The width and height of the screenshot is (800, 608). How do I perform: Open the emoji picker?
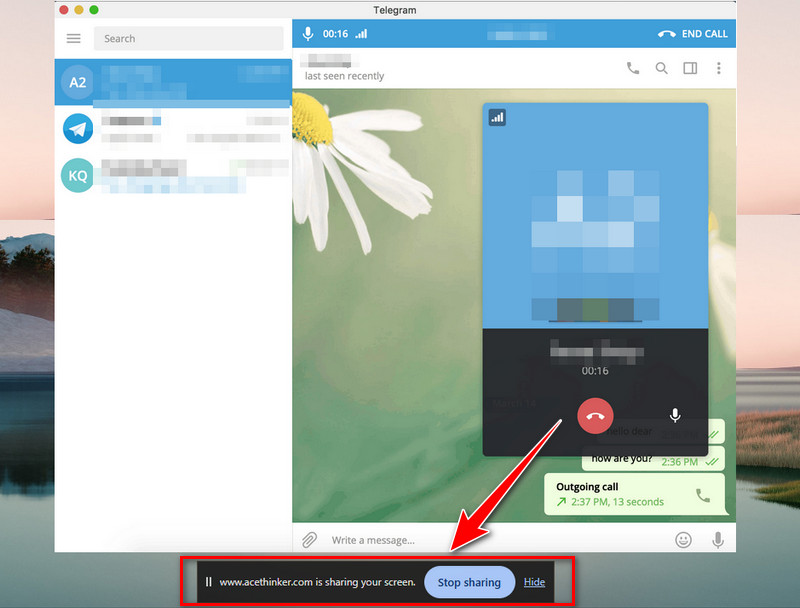pos(683,540)
